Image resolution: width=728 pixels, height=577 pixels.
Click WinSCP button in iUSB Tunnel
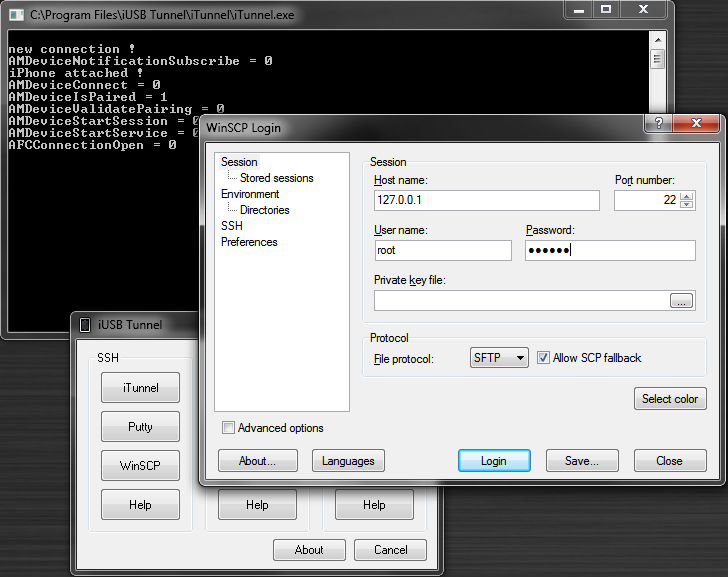(x=140, y=466)
